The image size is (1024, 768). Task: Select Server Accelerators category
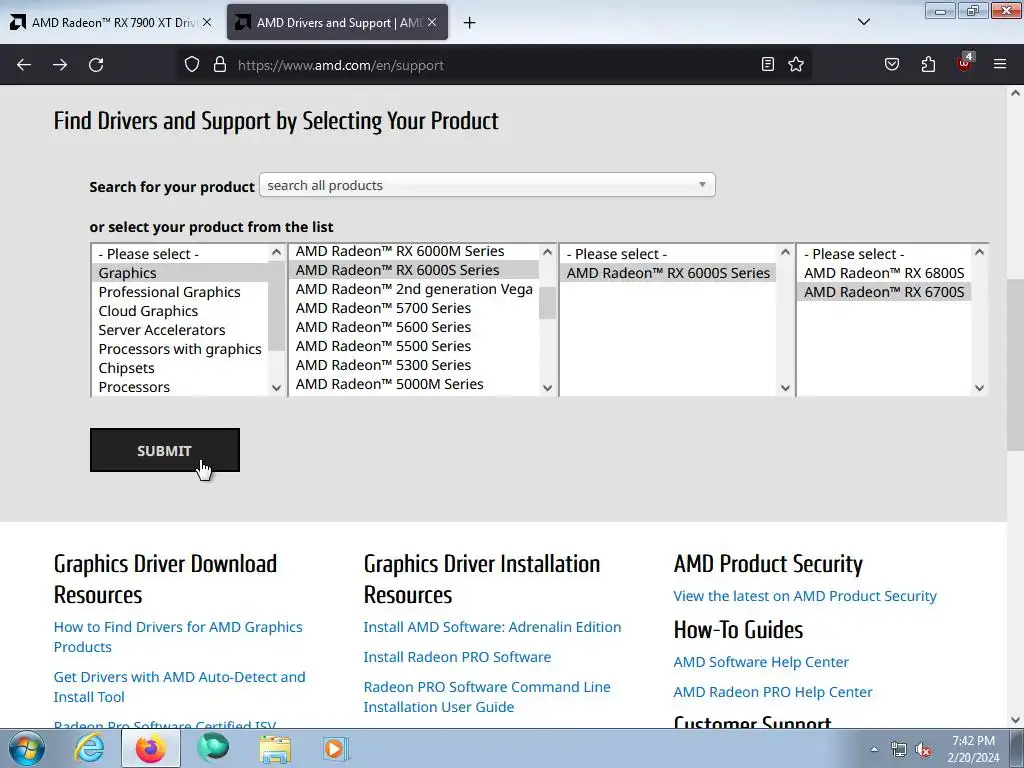[x=180, y=330]
